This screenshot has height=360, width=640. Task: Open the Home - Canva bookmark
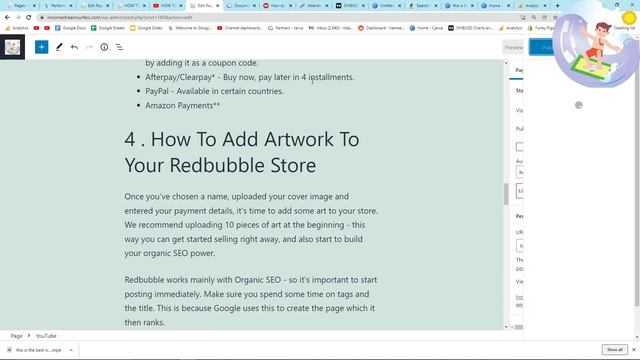426,28
